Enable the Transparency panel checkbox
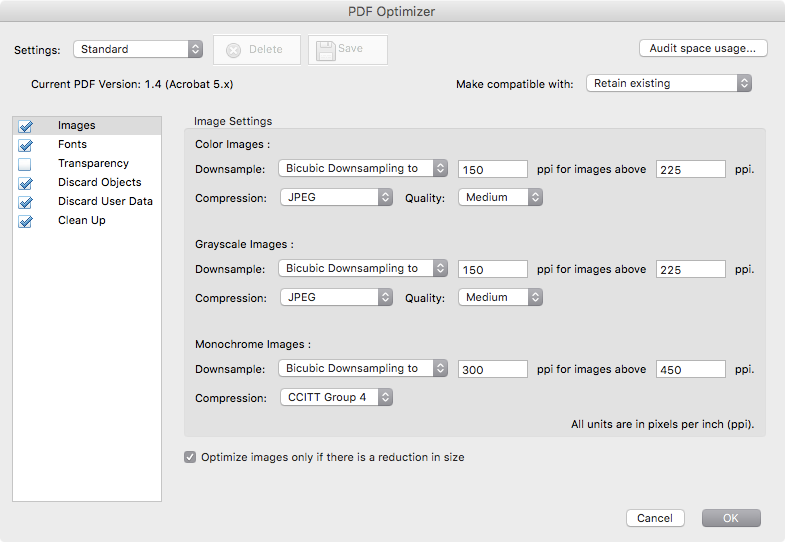The image size is (785, 542). pyautogui.click(x=25, y=164)
